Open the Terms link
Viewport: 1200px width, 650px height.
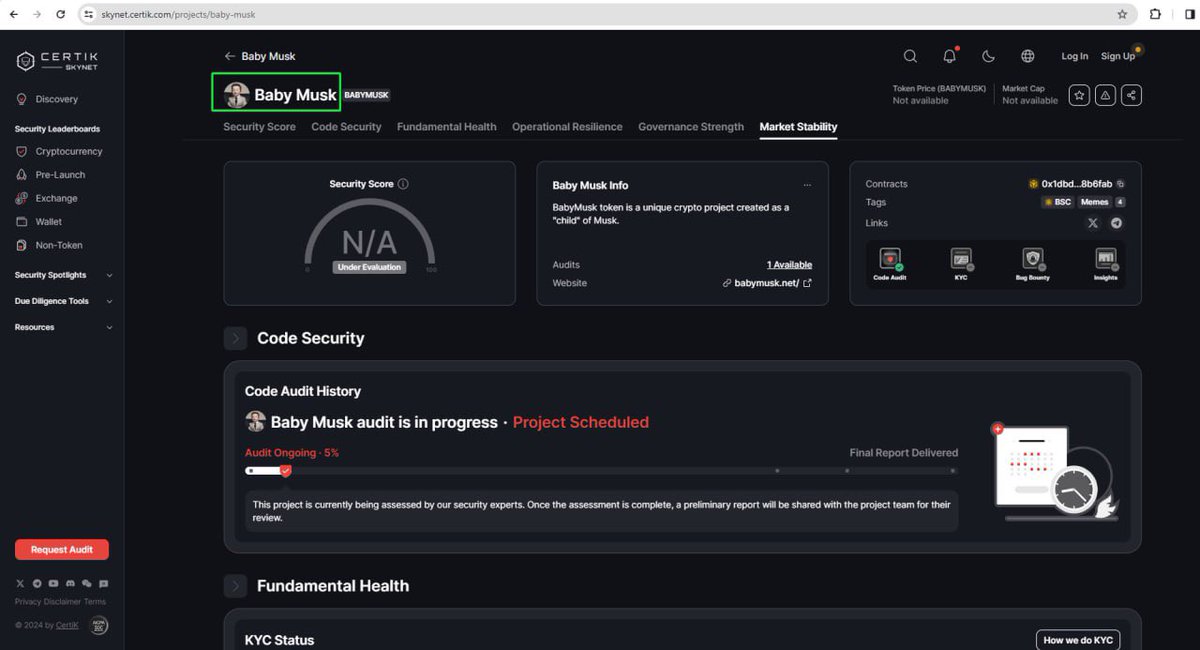[x=95, y=602]
